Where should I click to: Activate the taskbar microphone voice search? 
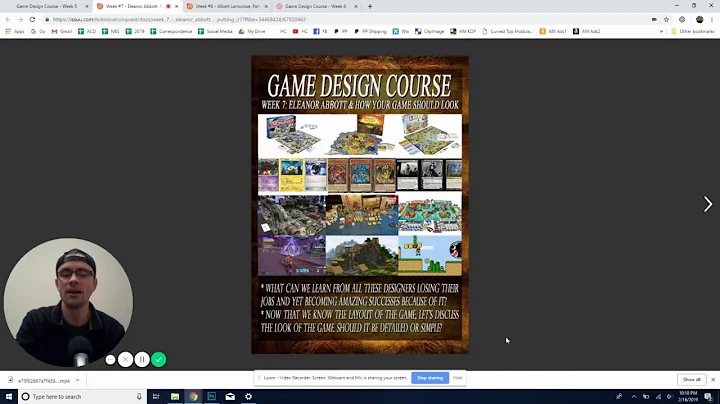tap(139, 396)
